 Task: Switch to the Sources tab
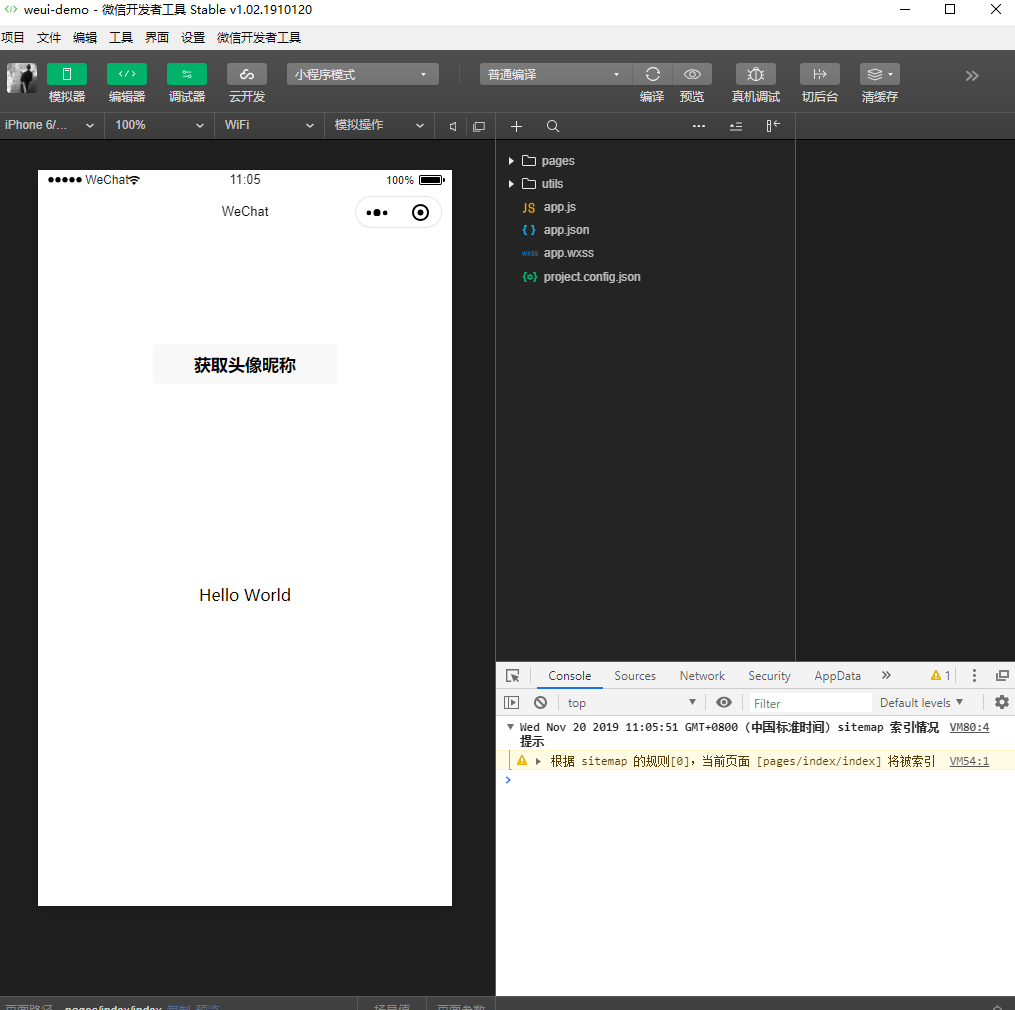(x=635, y=676)
